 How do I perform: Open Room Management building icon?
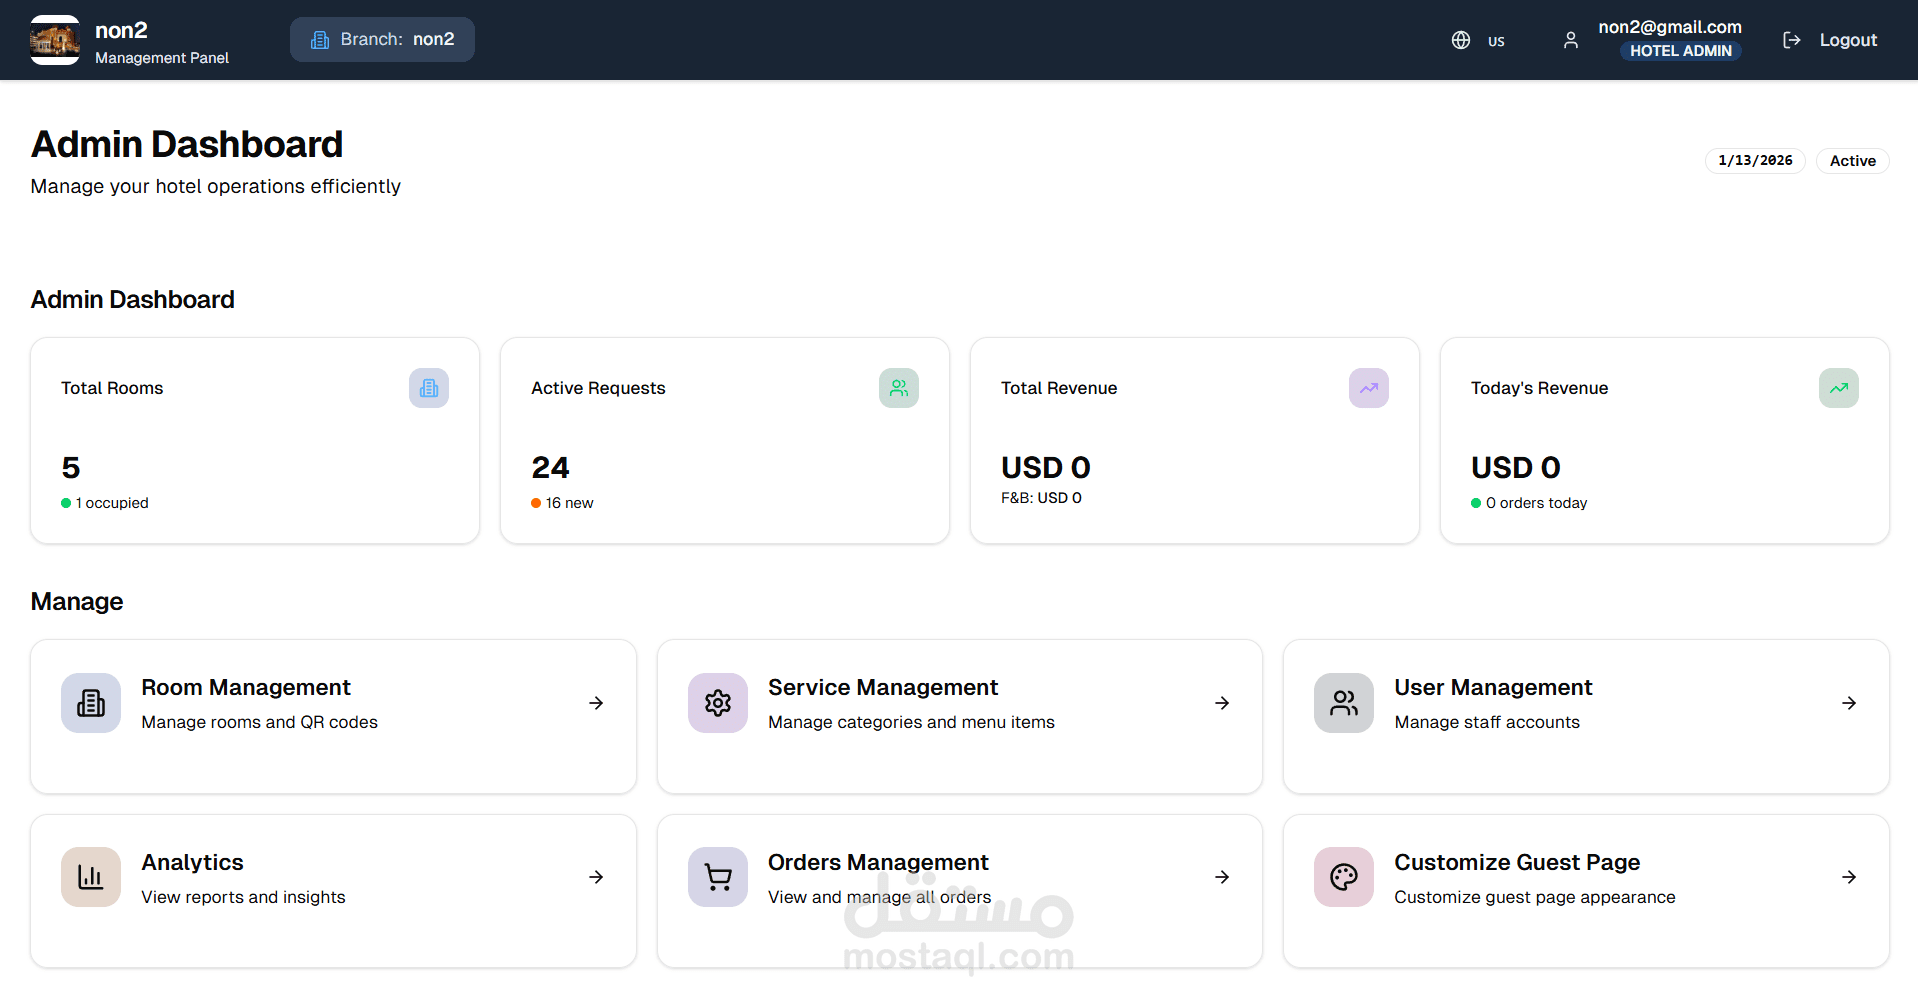[x=91, y=703]
